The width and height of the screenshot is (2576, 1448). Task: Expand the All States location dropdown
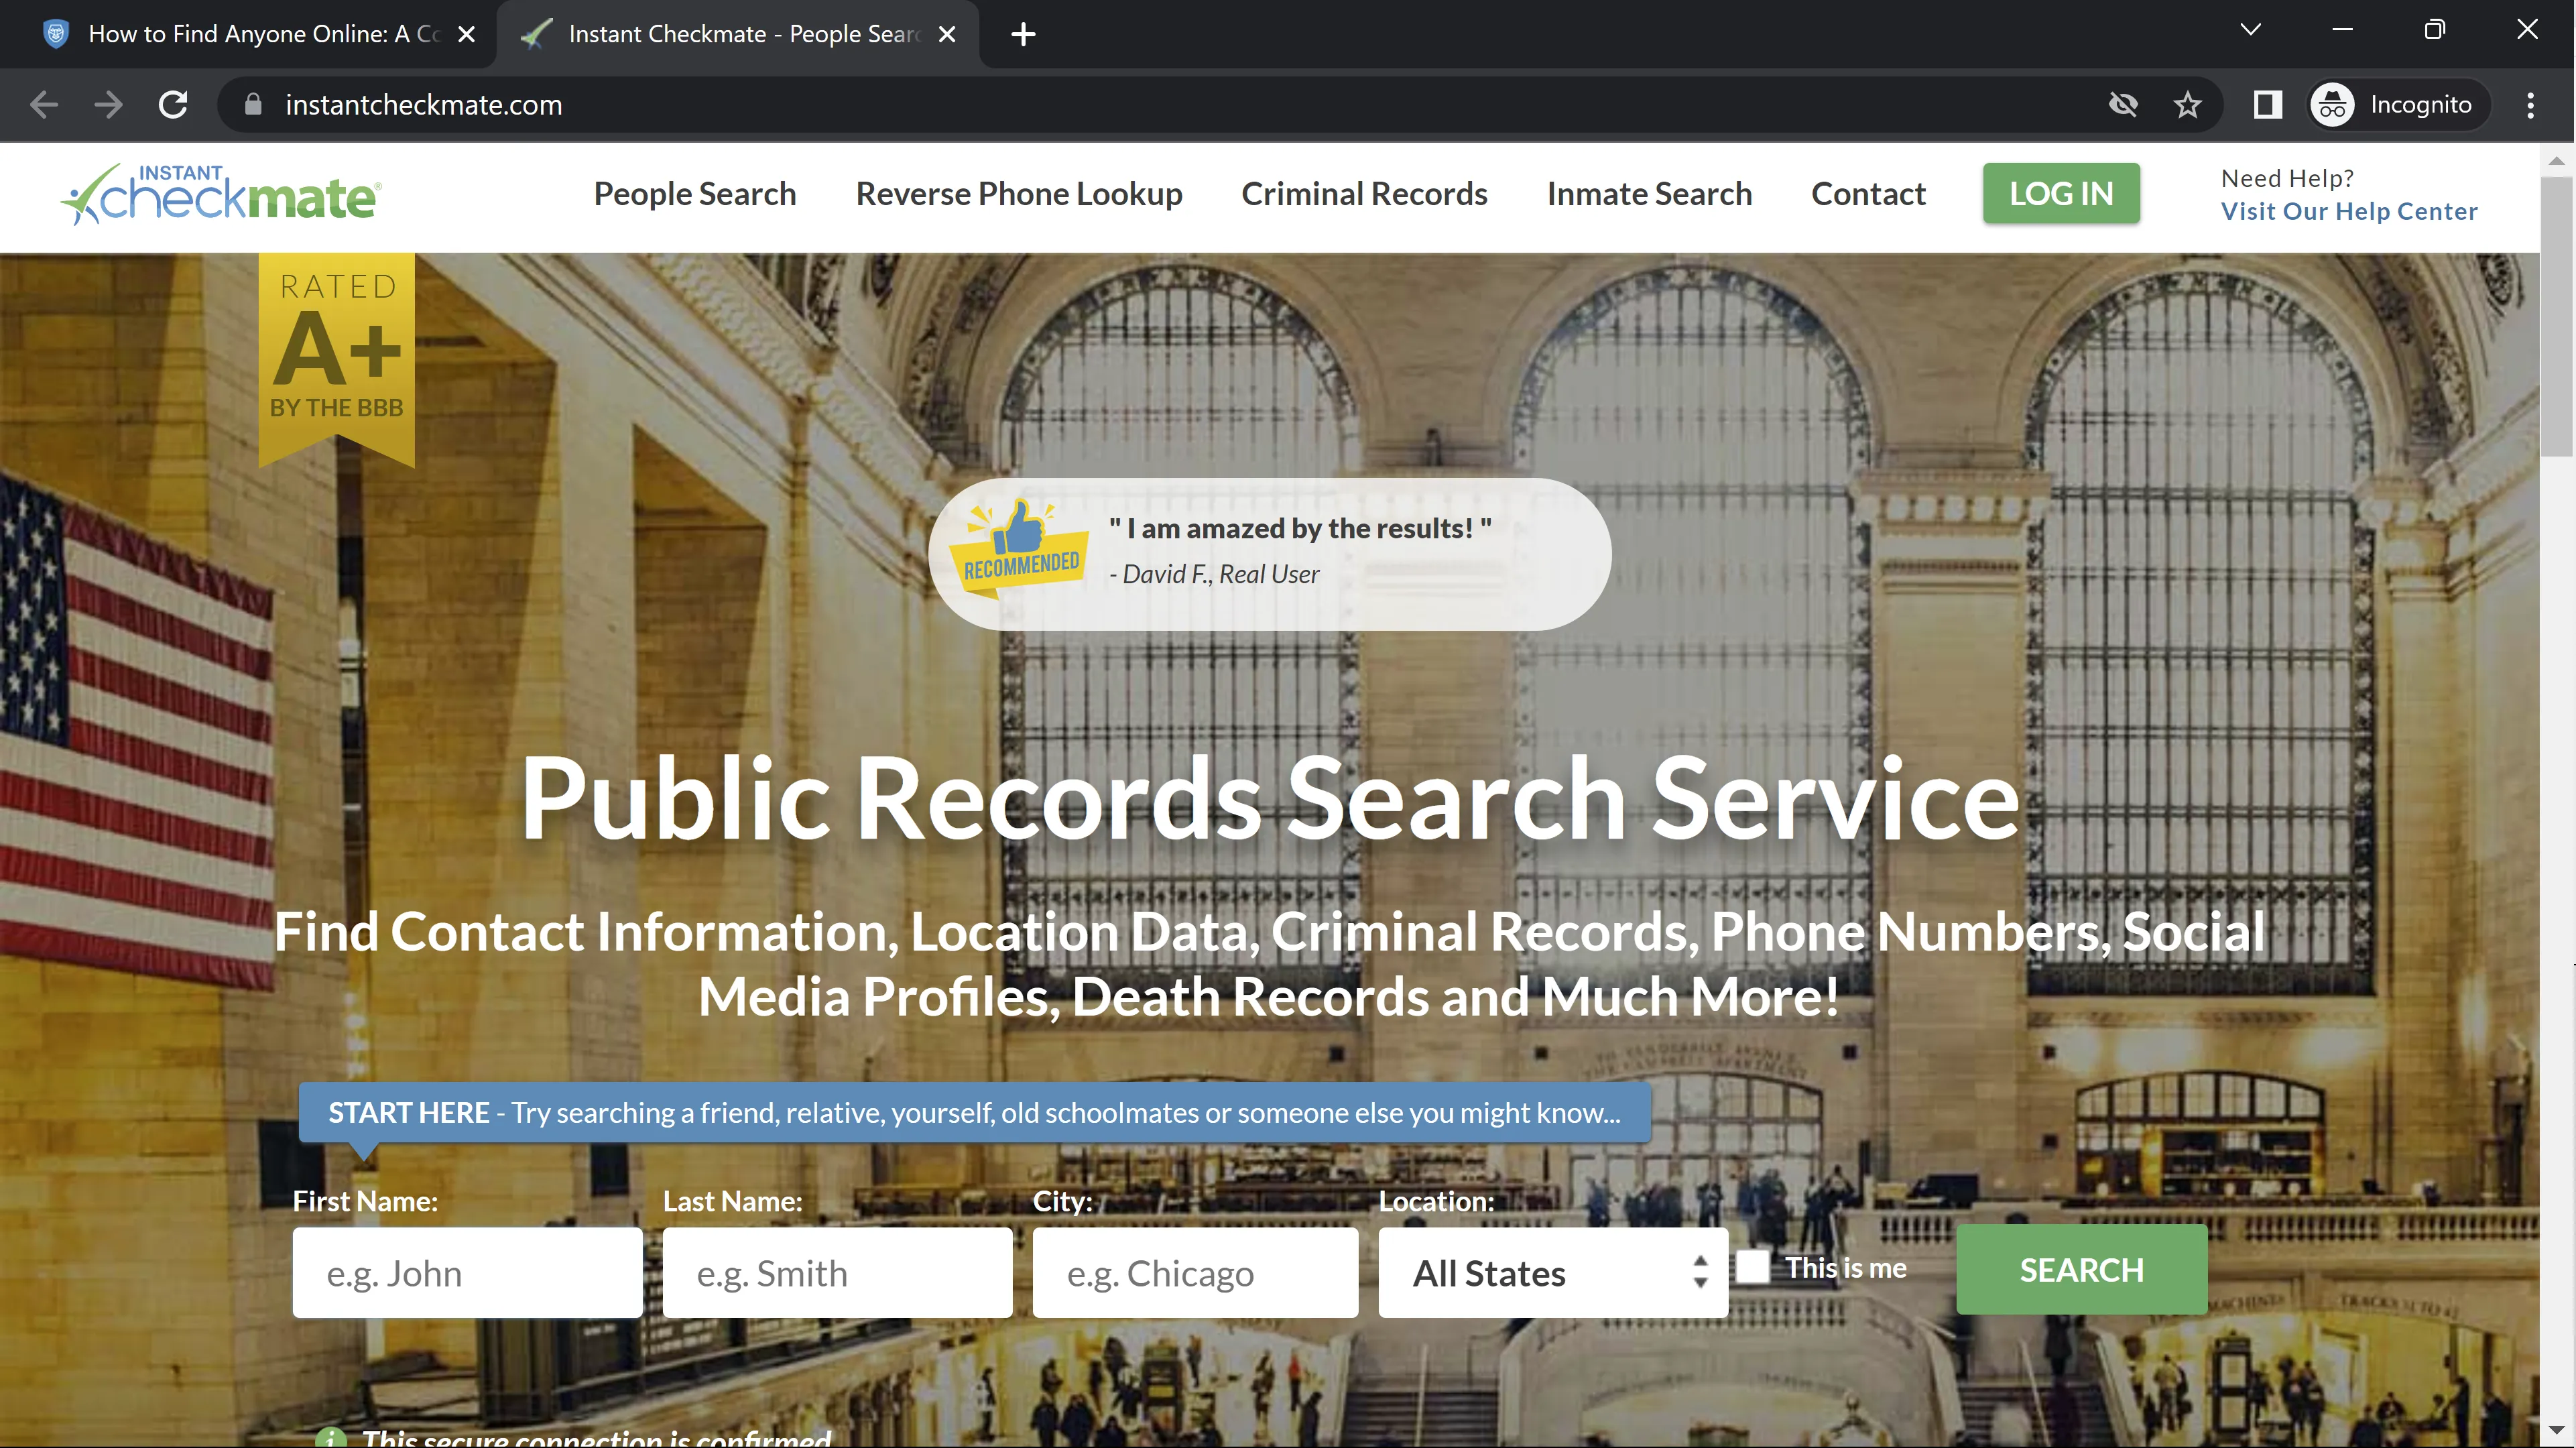coord(1552,1273)
